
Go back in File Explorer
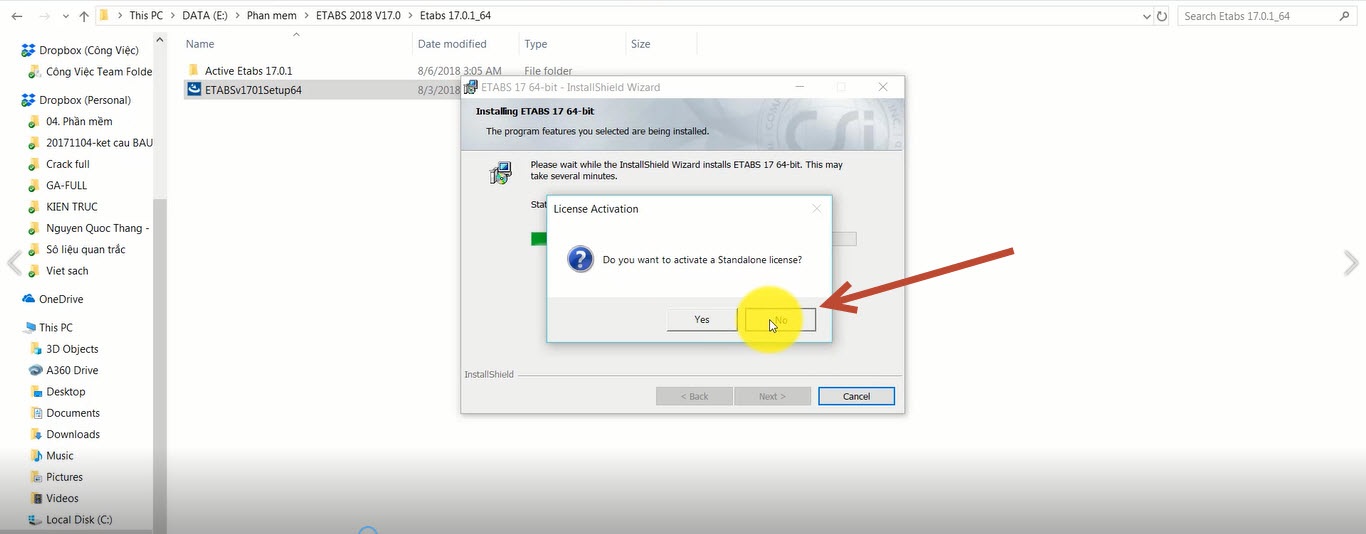click(17, 16)
